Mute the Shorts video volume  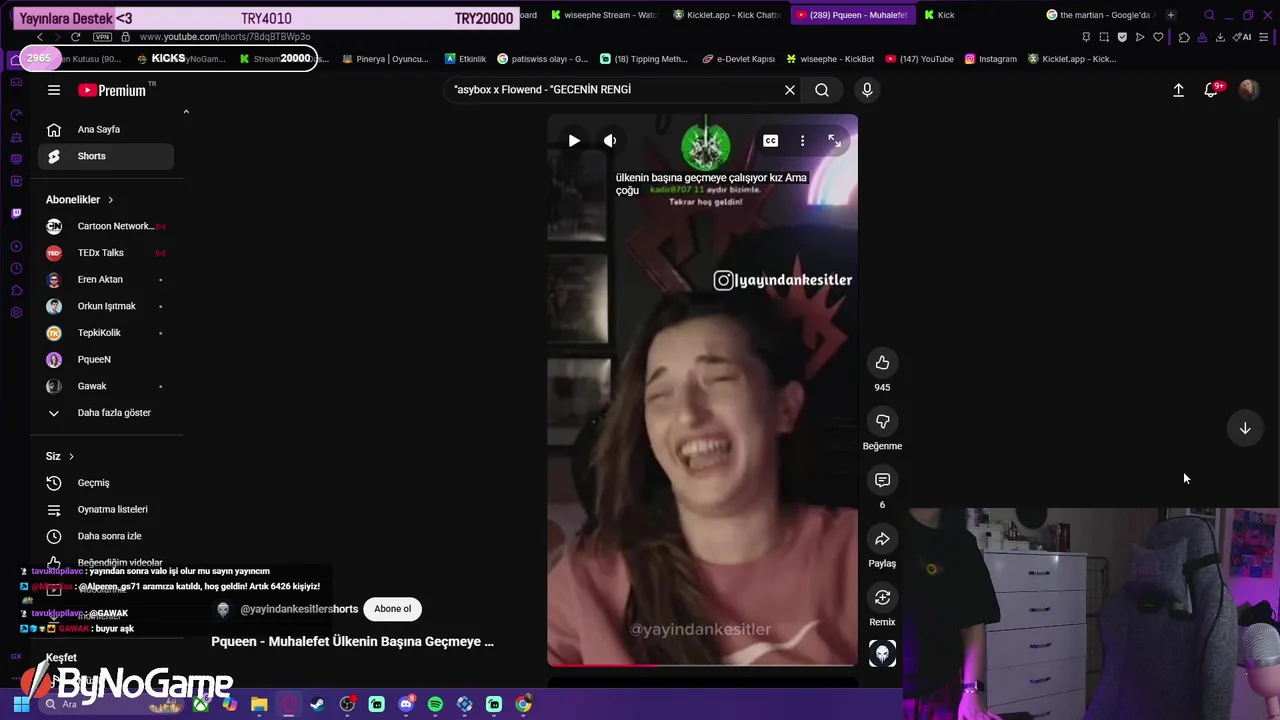(610, 141)
